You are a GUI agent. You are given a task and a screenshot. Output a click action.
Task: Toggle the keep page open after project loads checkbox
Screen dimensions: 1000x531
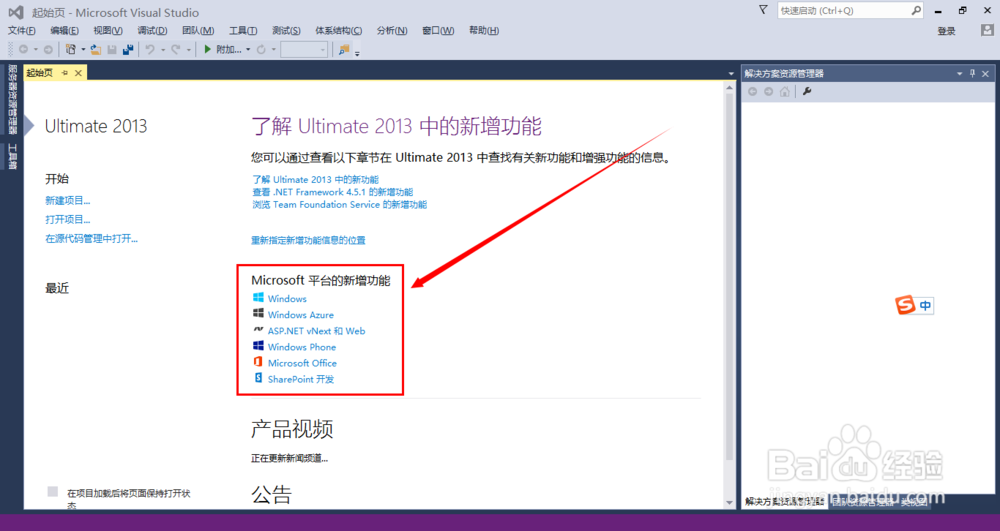[x=53, y=491]
